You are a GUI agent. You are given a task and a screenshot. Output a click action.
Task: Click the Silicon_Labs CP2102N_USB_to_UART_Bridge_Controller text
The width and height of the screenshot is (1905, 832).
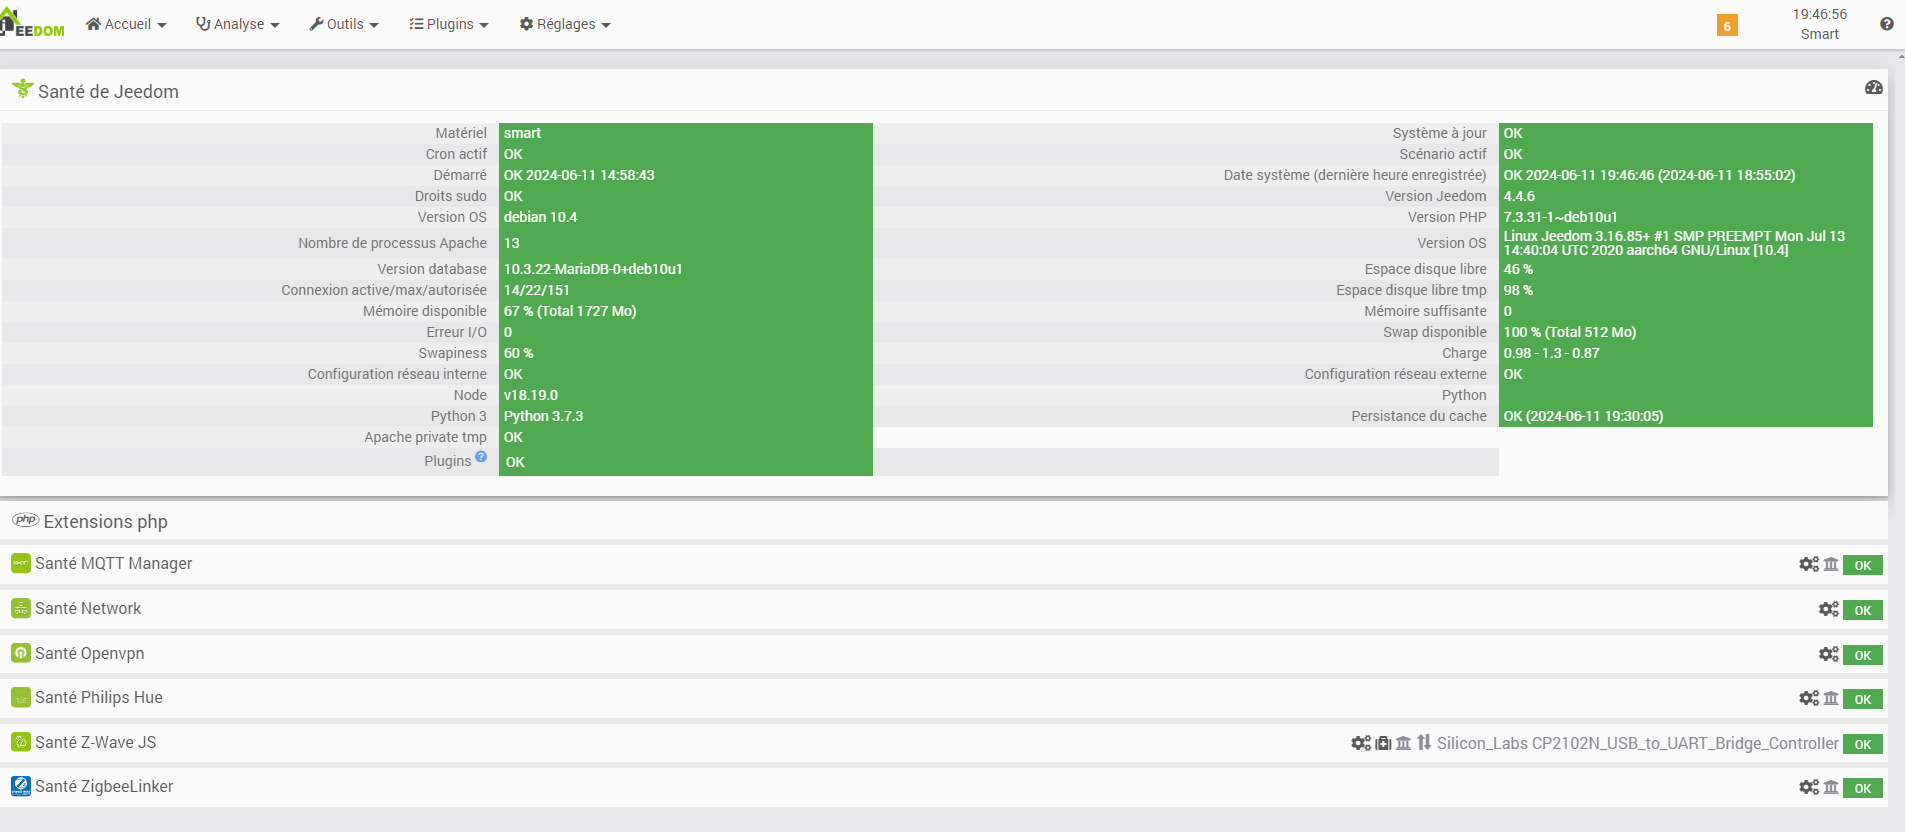pyautogui.click(x=1638, y=743)
